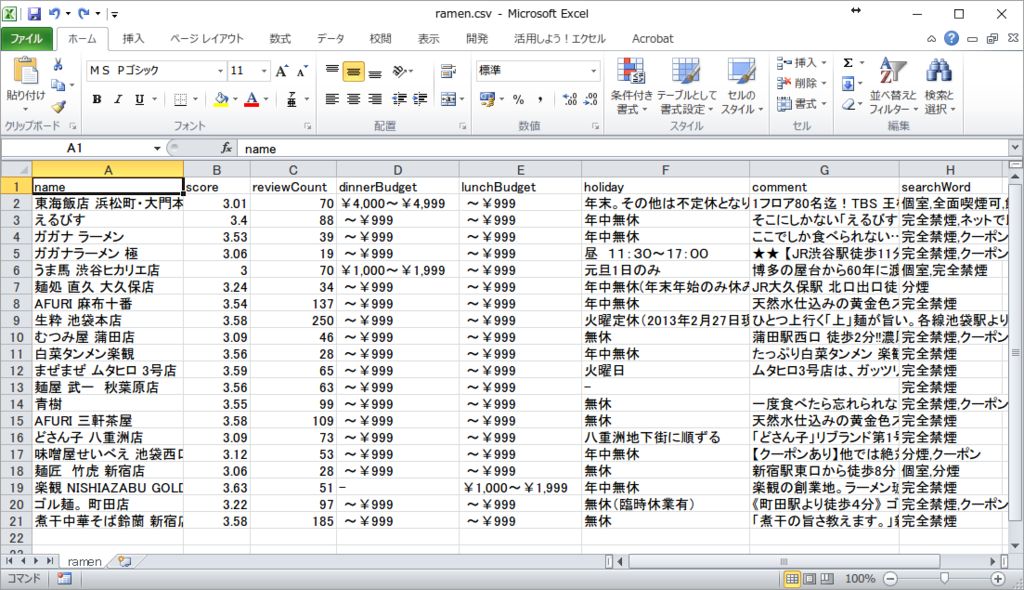Switch to Acrobat ribbon tab
Image resolution: width=1024 pixels, height=590 pixels.
(x=652, y=39)
